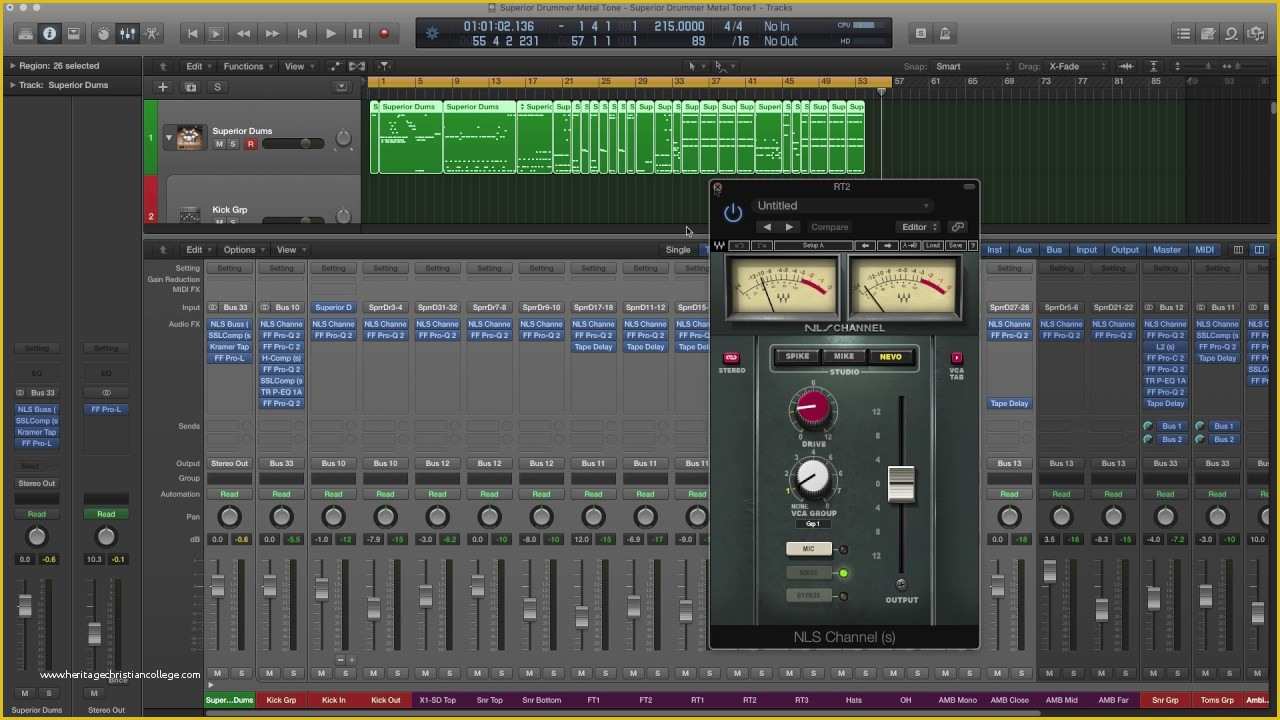1280x720 pixels.
Task: Click the NLS Channel output fader
Action: (x=901, y=484)
